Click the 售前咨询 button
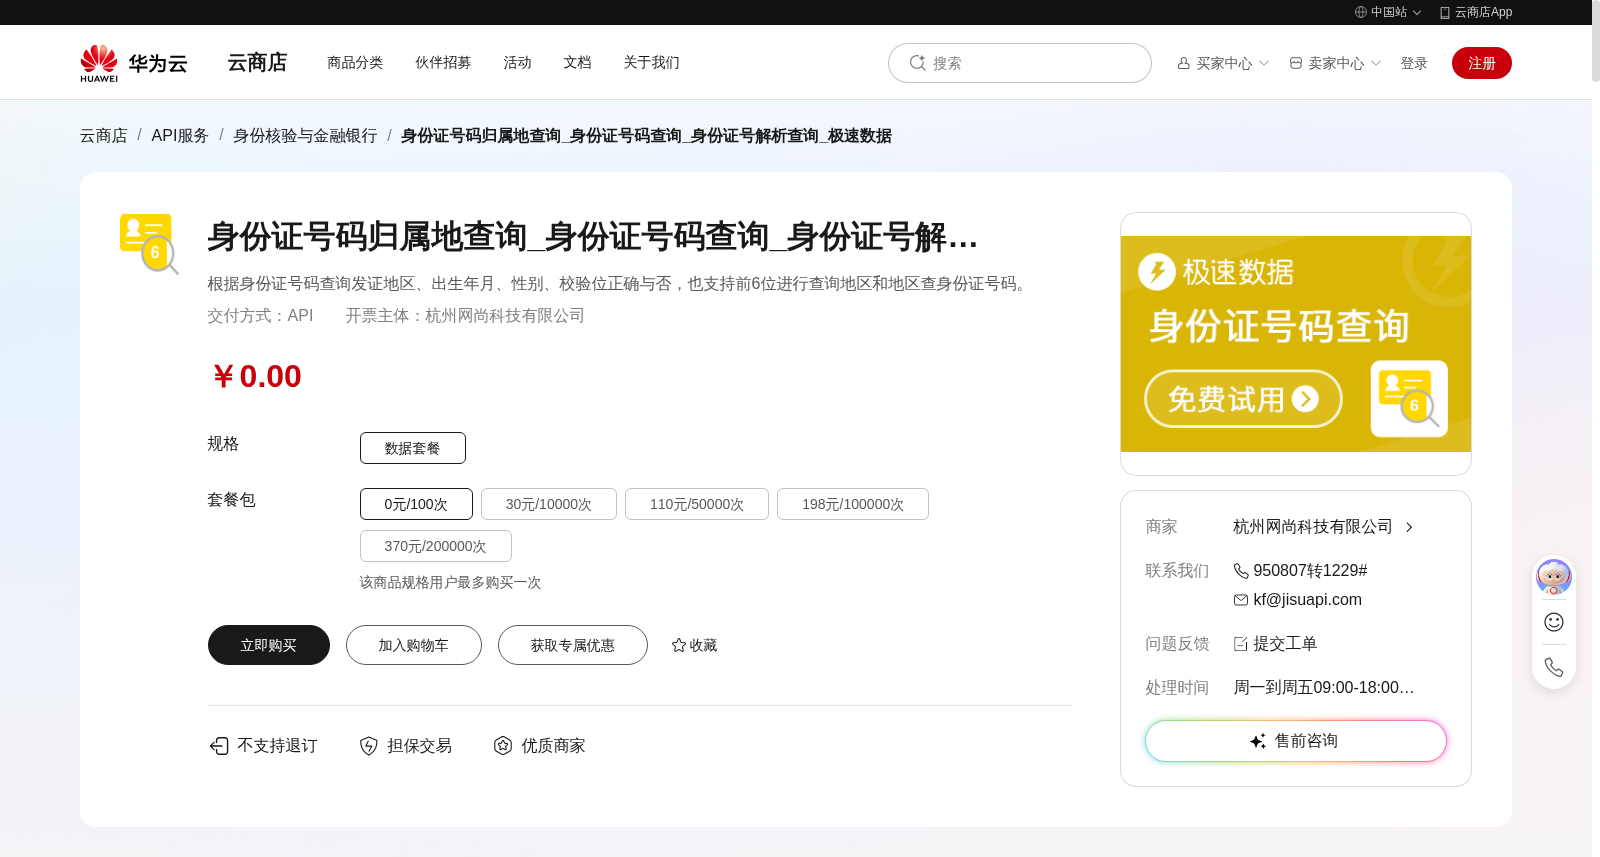Viewport: 1600px width, 857px height. pyautogui.click(x=1296, y=741)
